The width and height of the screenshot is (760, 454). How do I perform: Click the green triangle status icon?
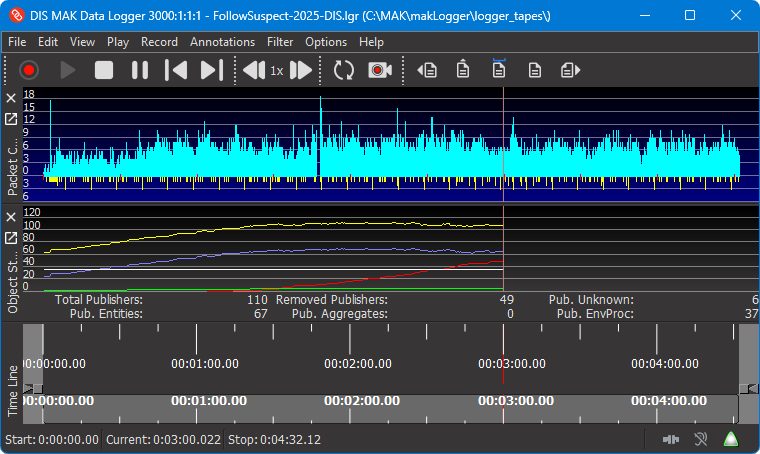pos(731,439)
